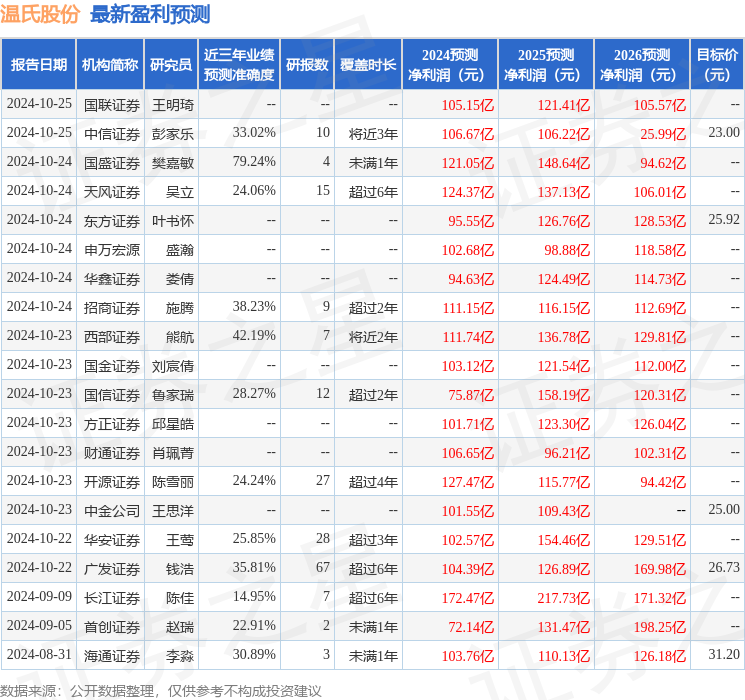This screenshot has width=745, height=700.
Task: Click the 研究员 column header
Action: [x=171, y=64]
